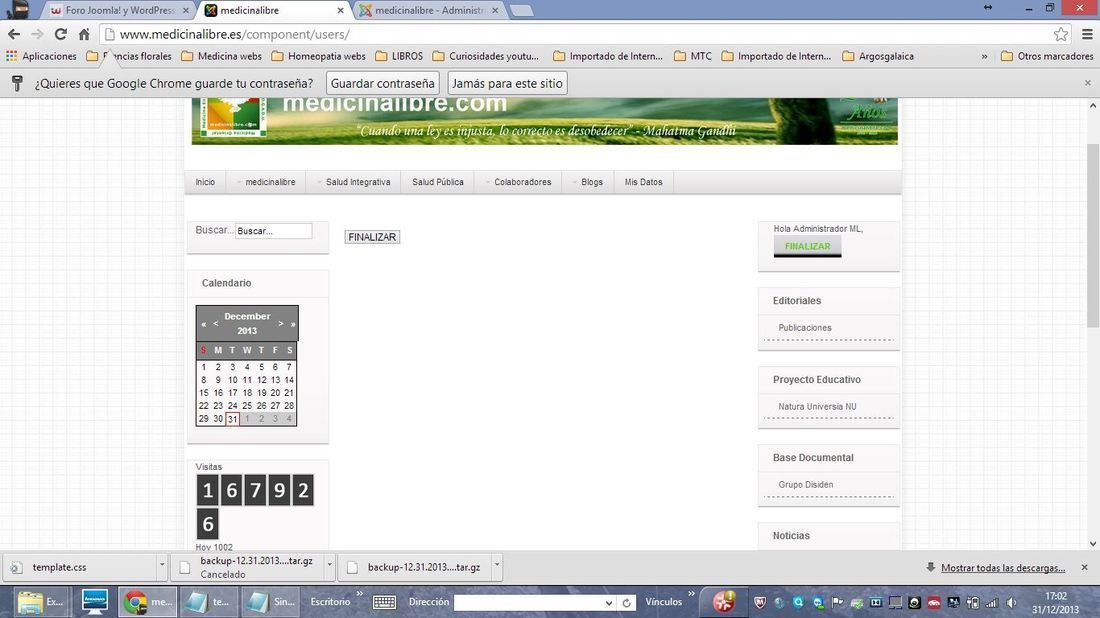The height and width of the screenshot is (618, 1100).
Task: Open the Salud Pública menu item
Action: coord(438,182)
